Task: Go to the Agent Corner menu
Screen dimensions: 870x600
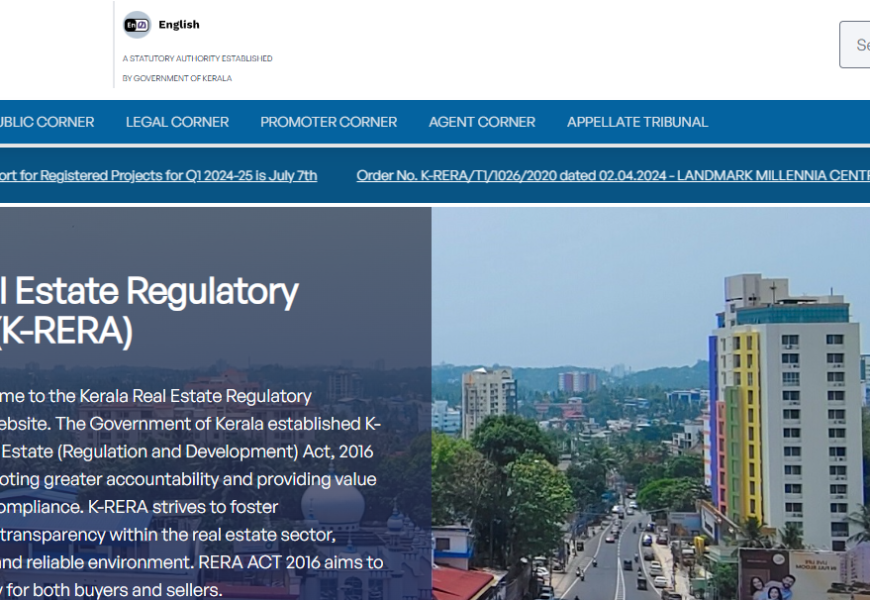Action: [x=482, y=122]
